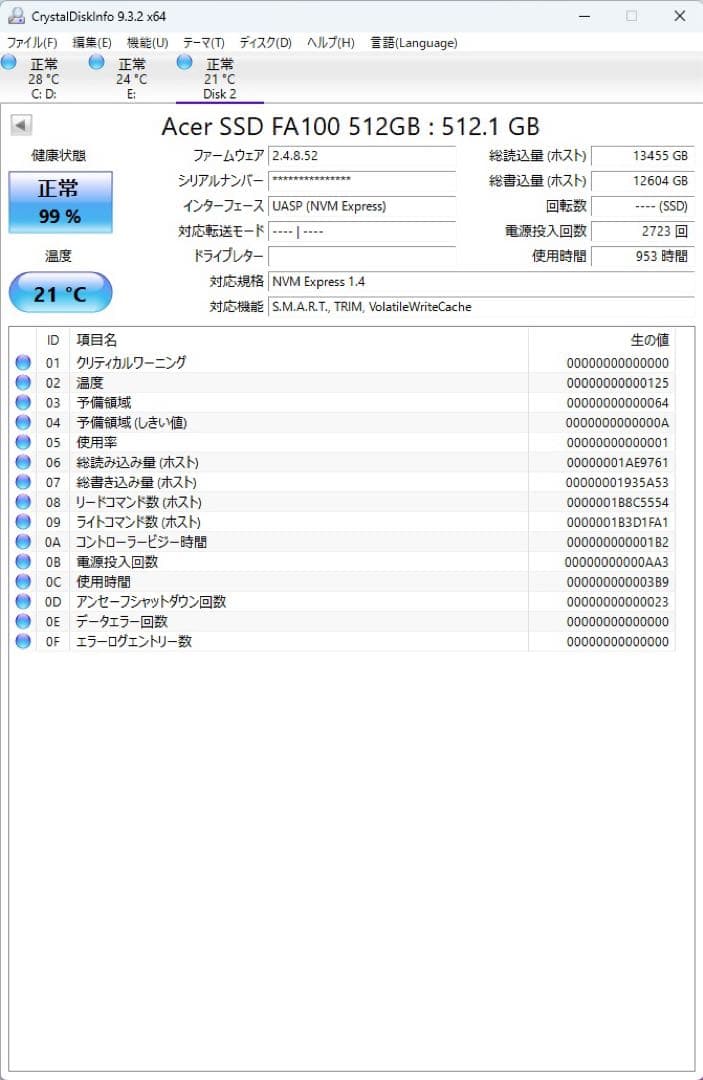Image resolution: width=703 pixels, height=1080 pixels.
Task: Click the ファームウェア field showing 2.4.8.52
Action: (362, 156)
